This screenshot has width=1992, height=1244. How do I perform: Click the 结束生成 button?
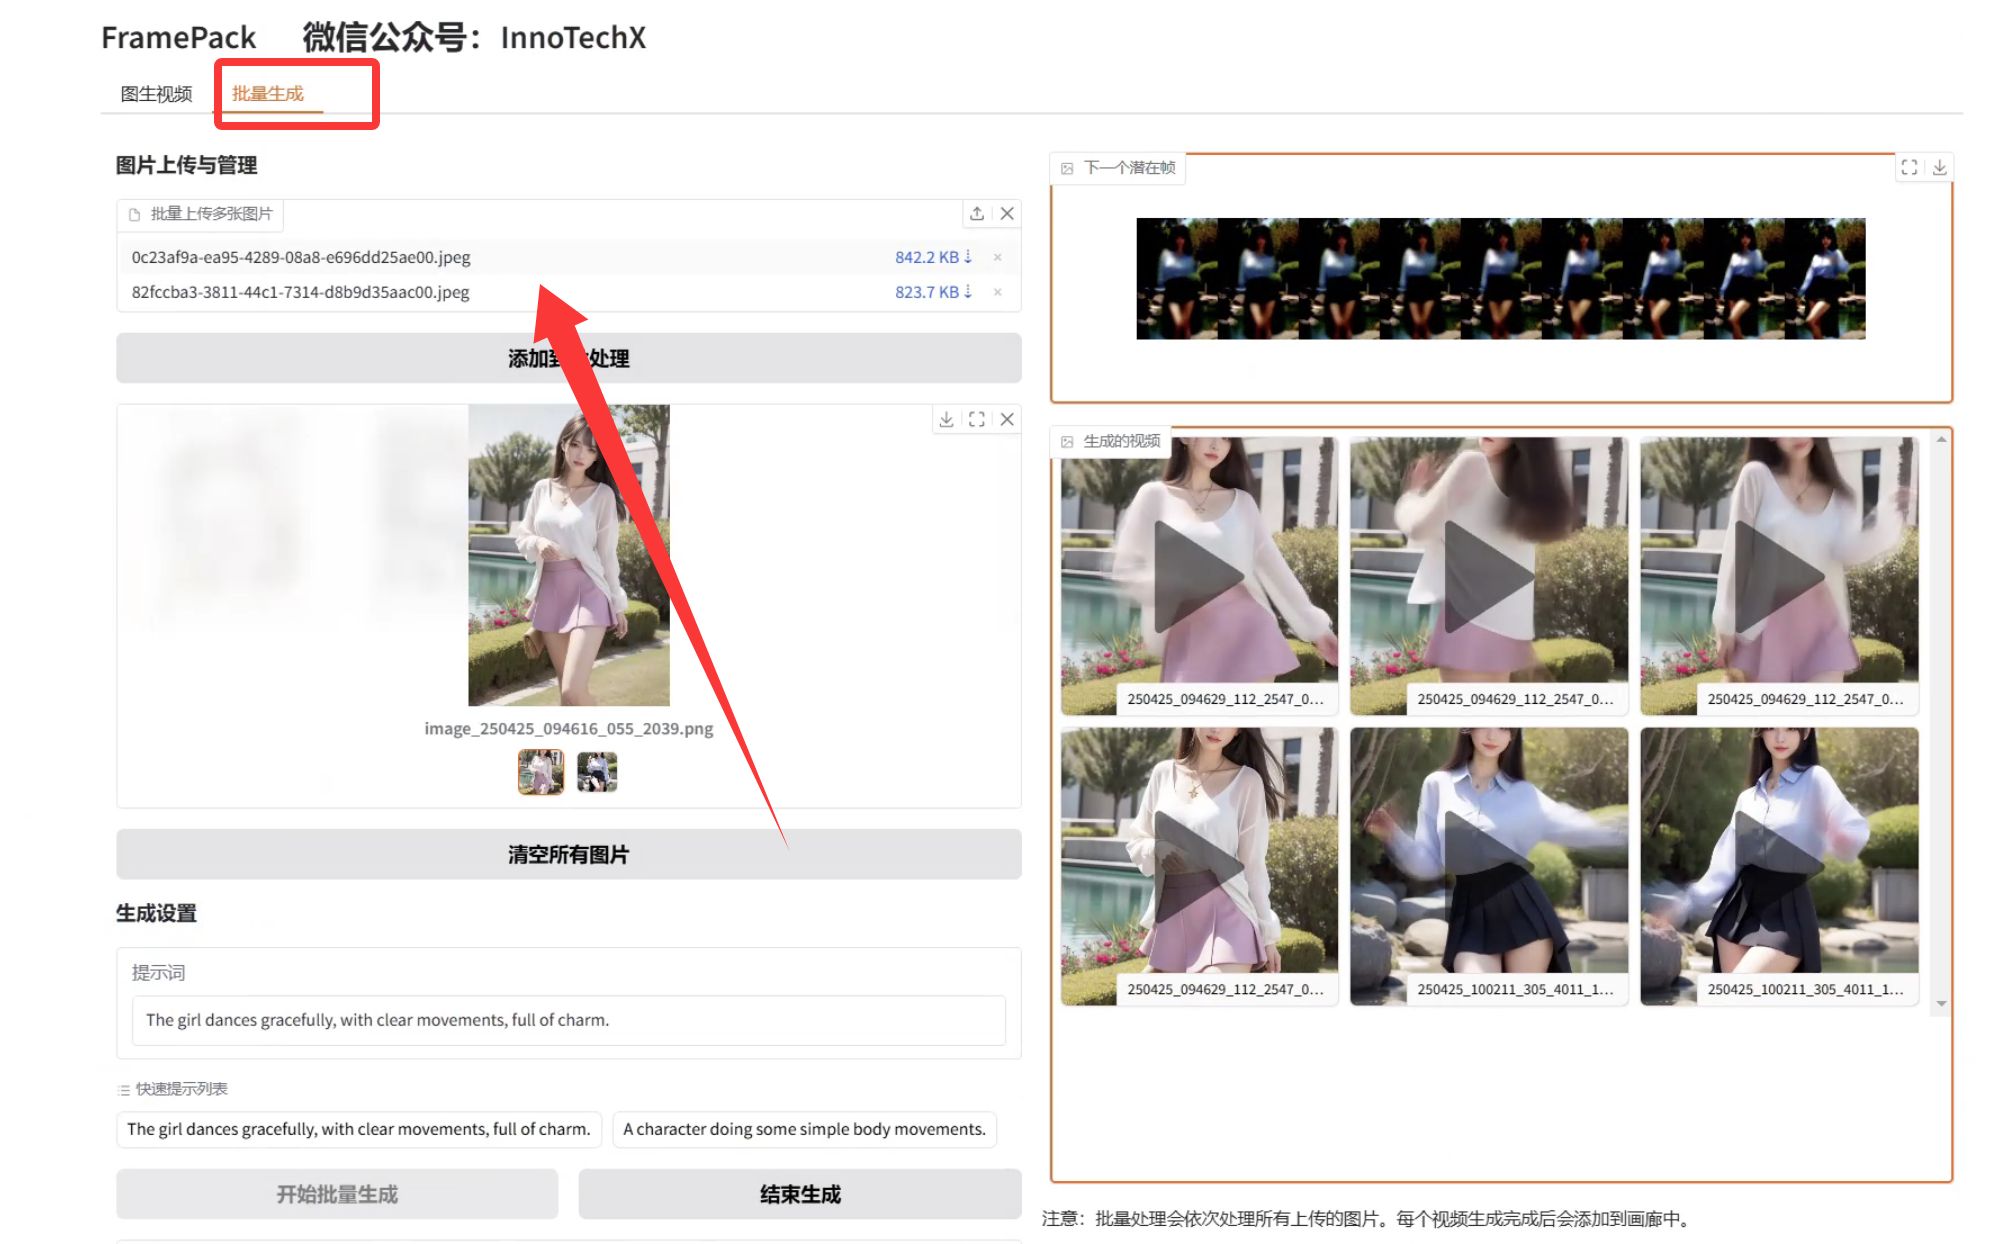click(x=799, y=1194)
